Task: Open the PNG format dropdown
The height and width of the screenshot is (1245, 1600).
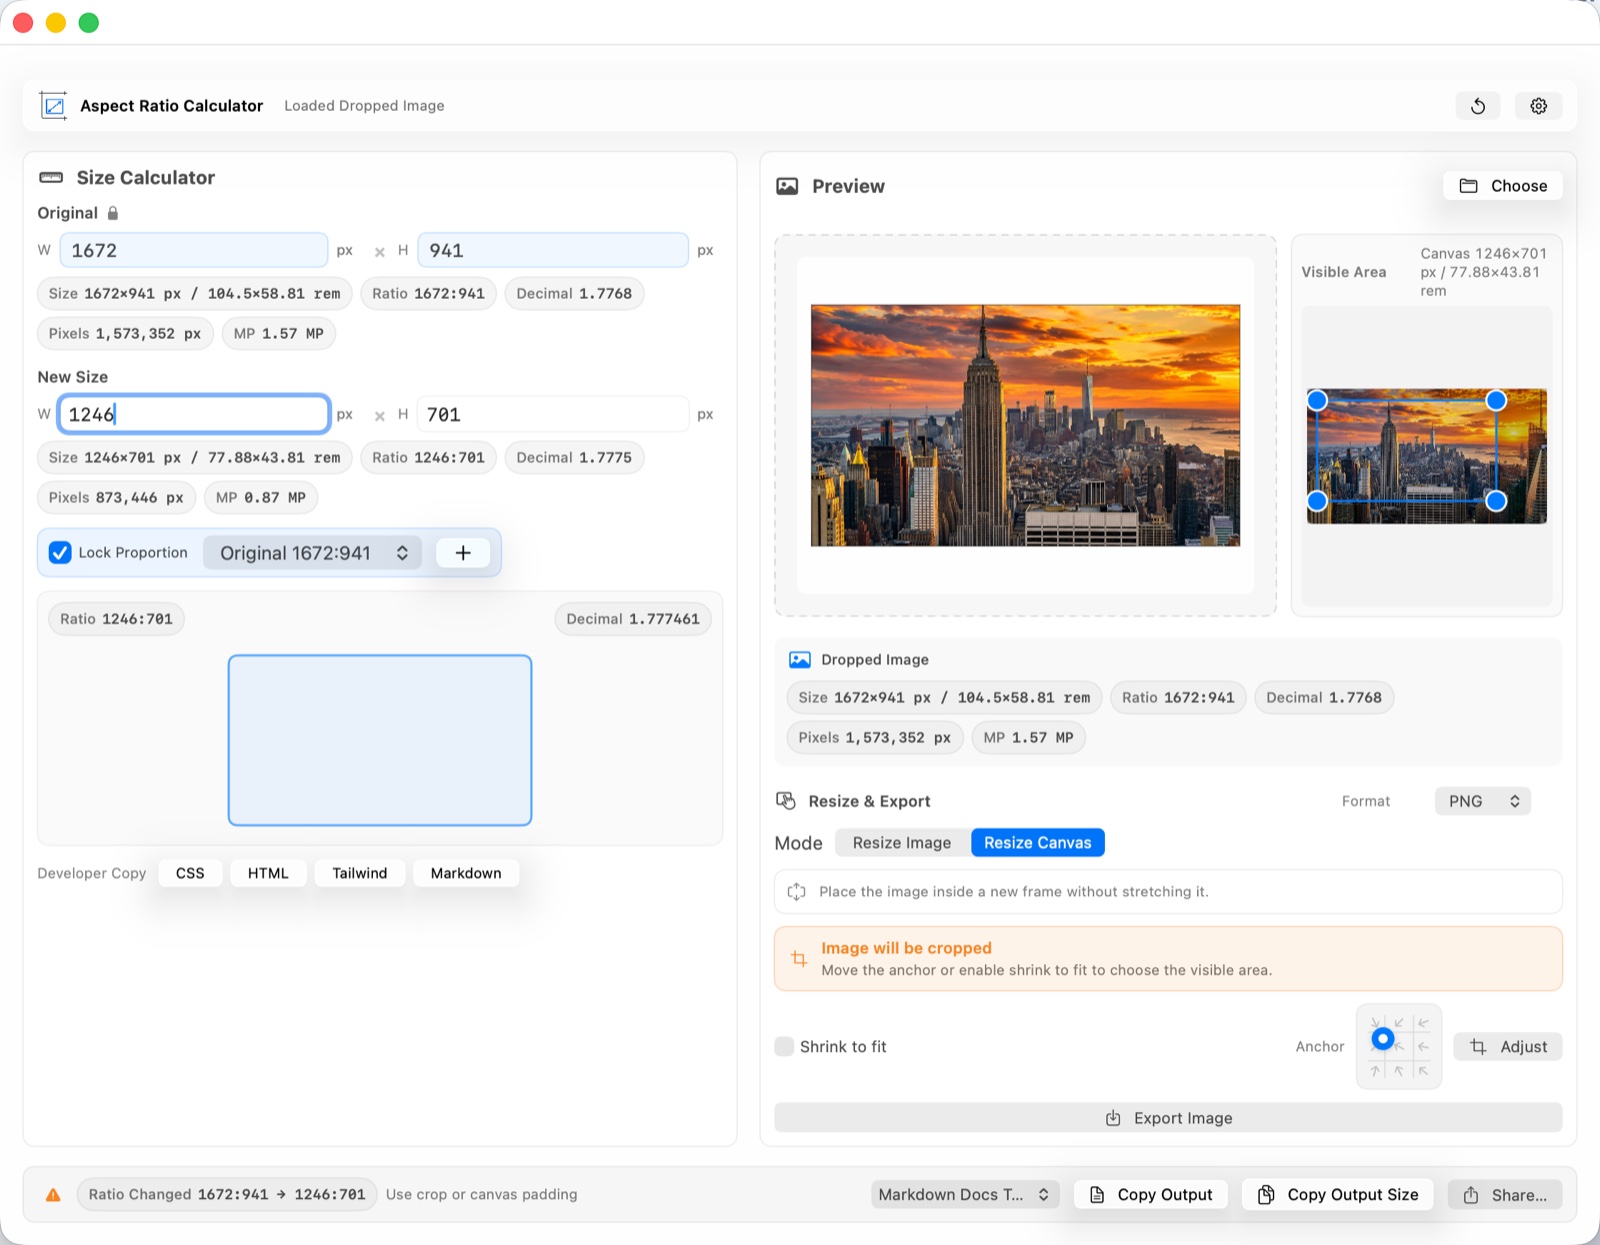Action: click(1483, 801)
